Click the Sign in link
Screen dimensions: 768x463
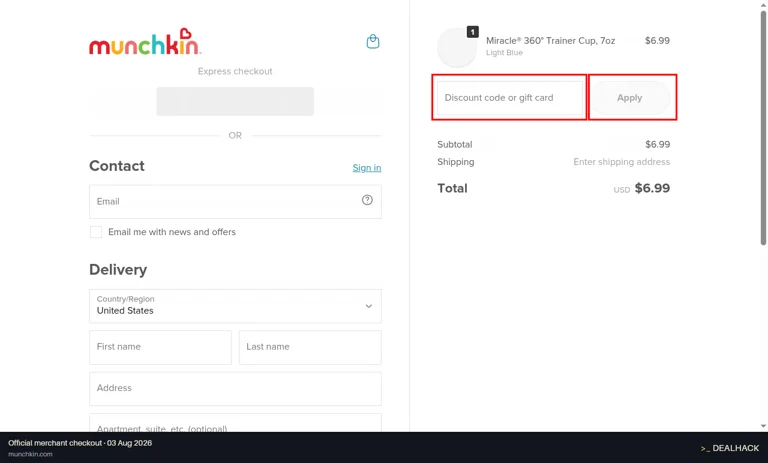point(367,168)
